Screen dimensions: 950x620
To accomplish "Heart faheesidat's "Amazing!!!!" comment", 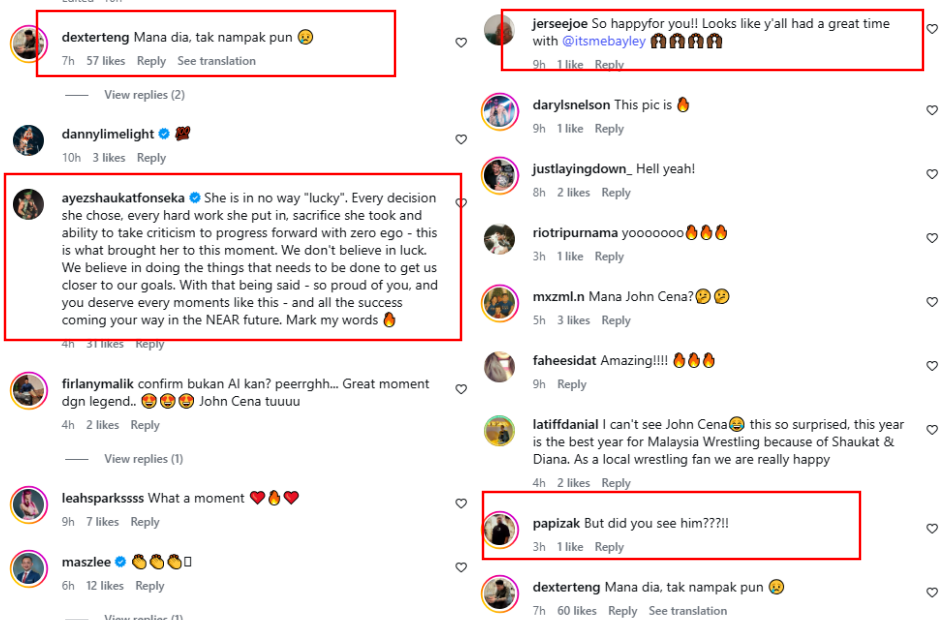I will pyautogui.click(x=932, y=366).
